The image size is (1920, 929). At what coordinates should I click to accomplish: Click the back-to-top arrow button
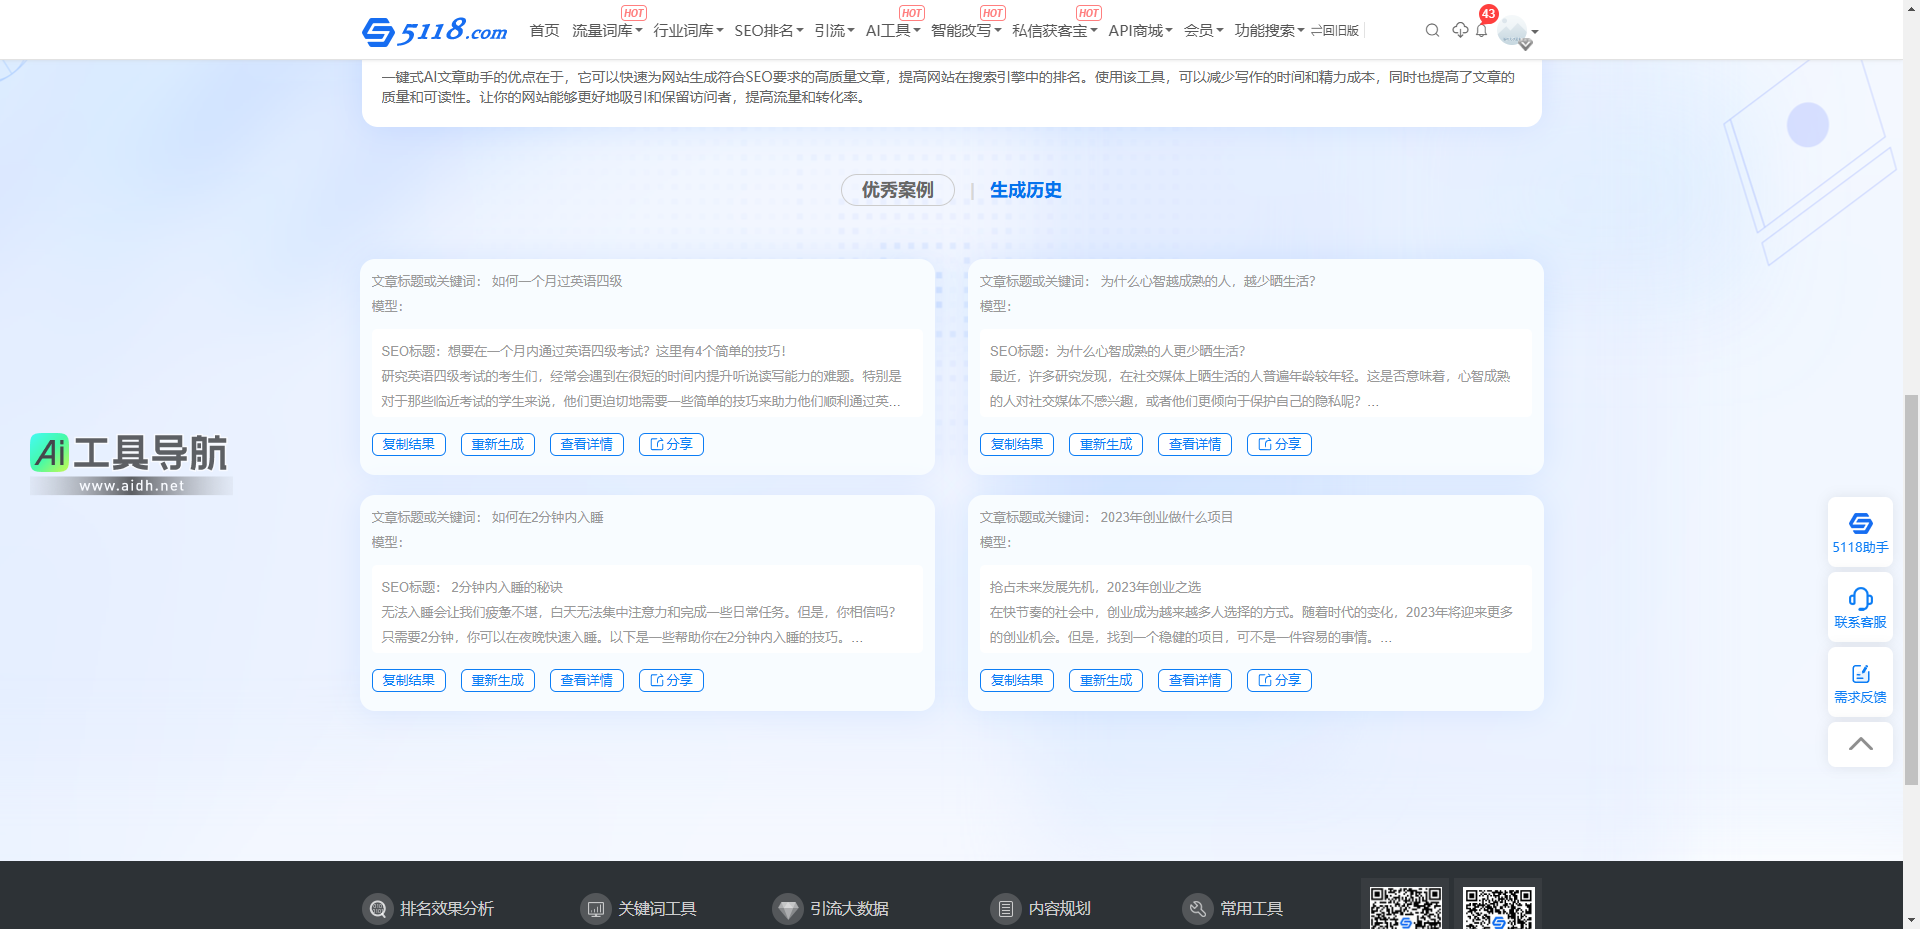(1860, 744)
